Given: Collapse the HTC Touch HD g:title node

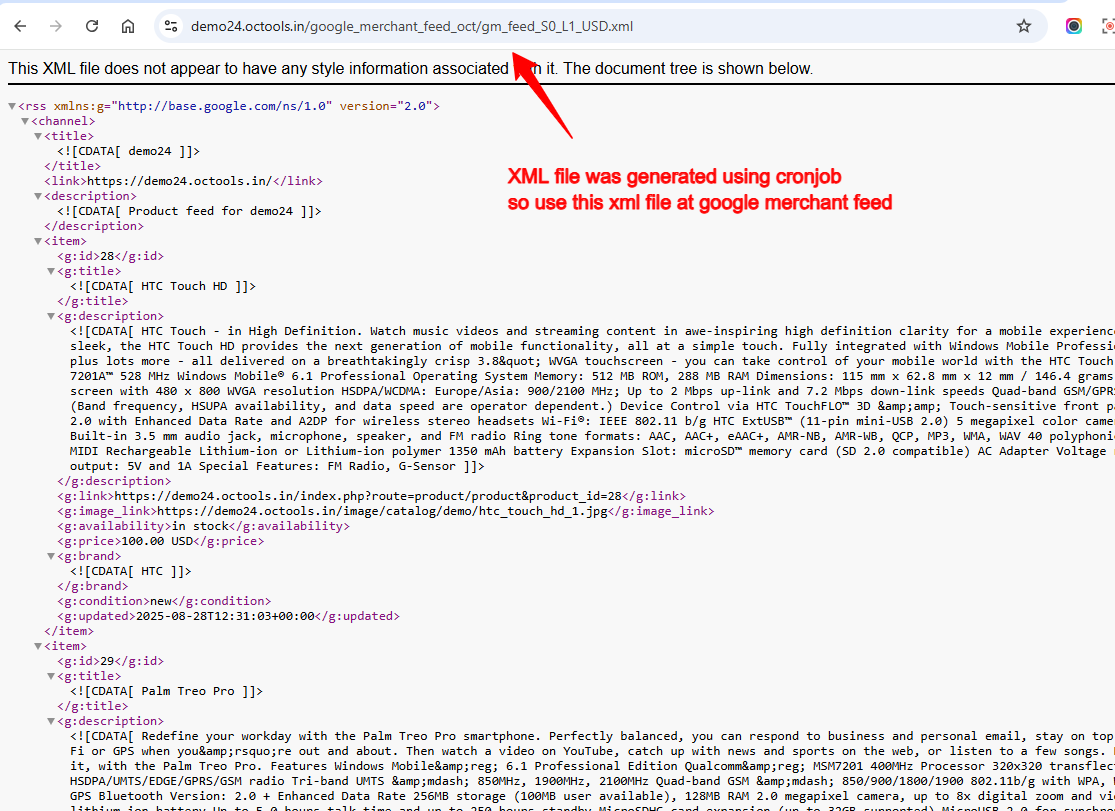Looking at the screenshot, I should pos(51,271).
